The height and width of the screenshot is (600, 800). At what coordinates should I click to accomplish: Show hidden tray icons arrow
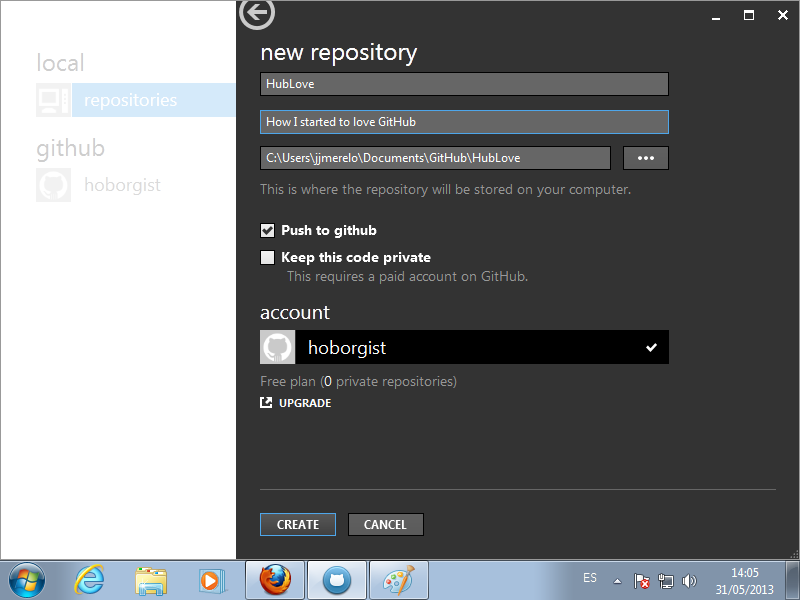617,581
